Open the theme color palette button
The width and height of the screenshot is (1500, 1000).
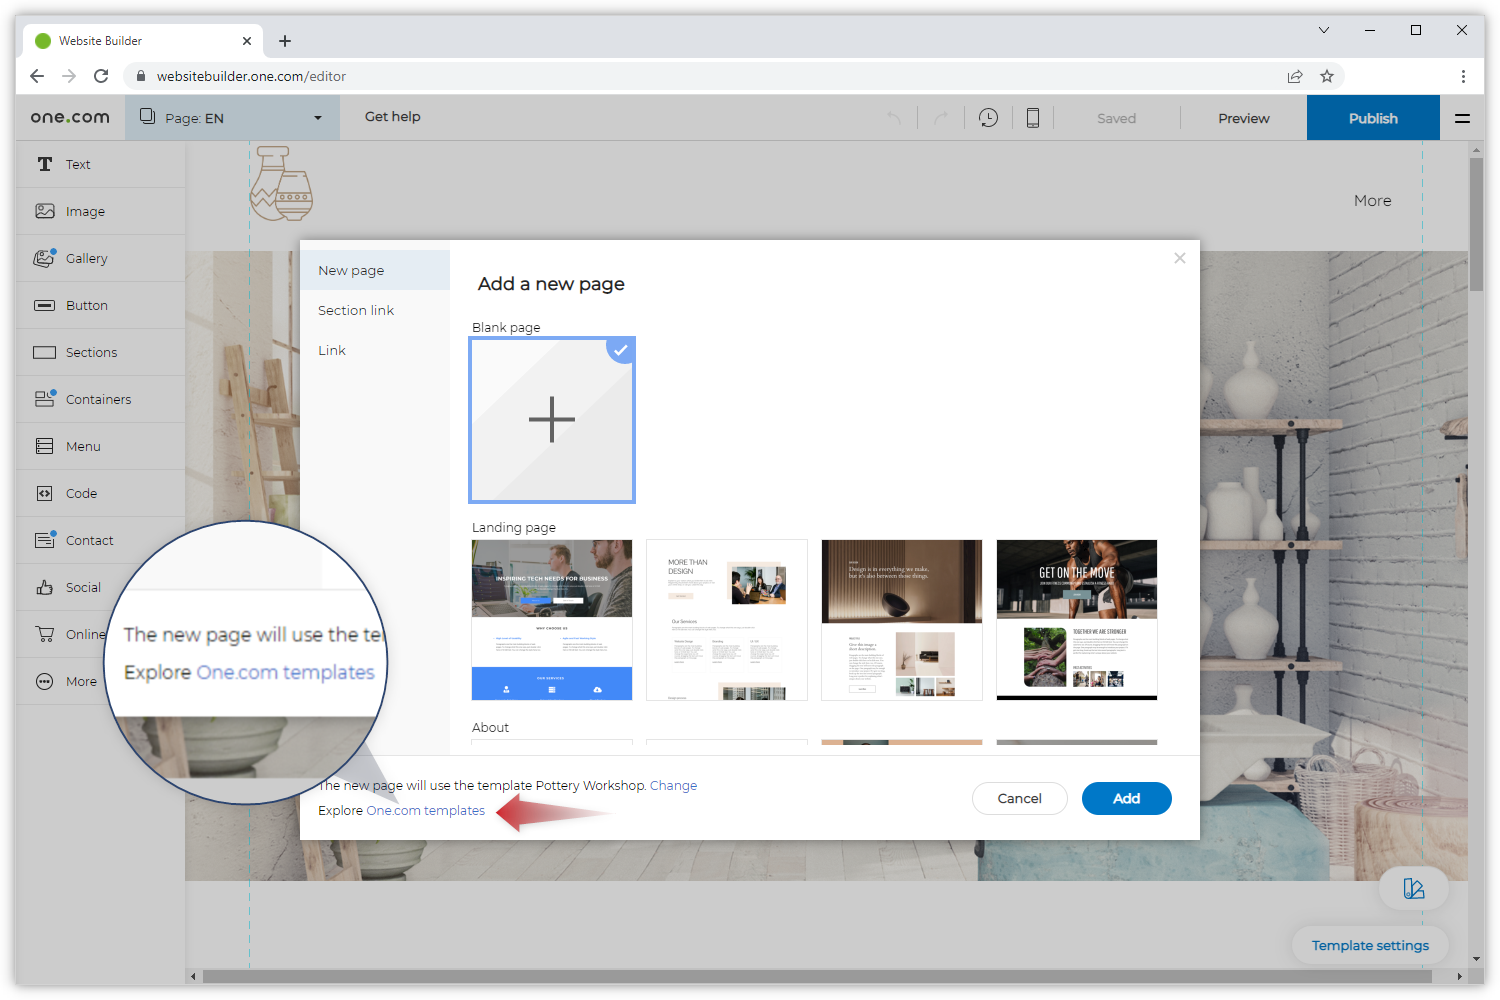1413,889
